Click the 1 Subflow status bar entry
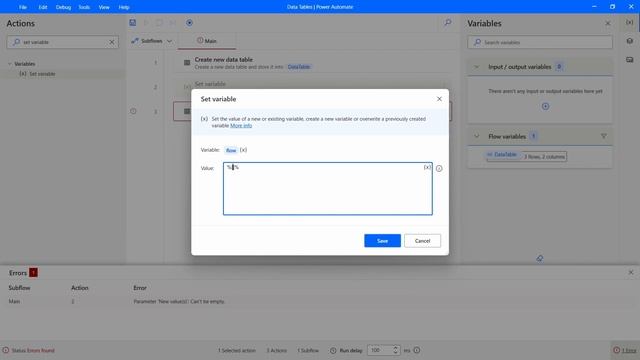640x360 pixels. (308, 350)
